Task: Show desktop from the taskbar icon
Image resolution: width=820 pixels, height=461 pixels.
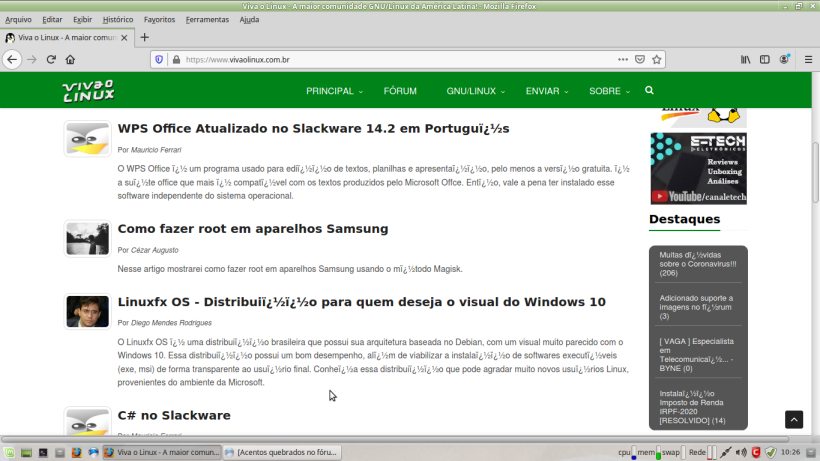Action: [x=26, y=453]
